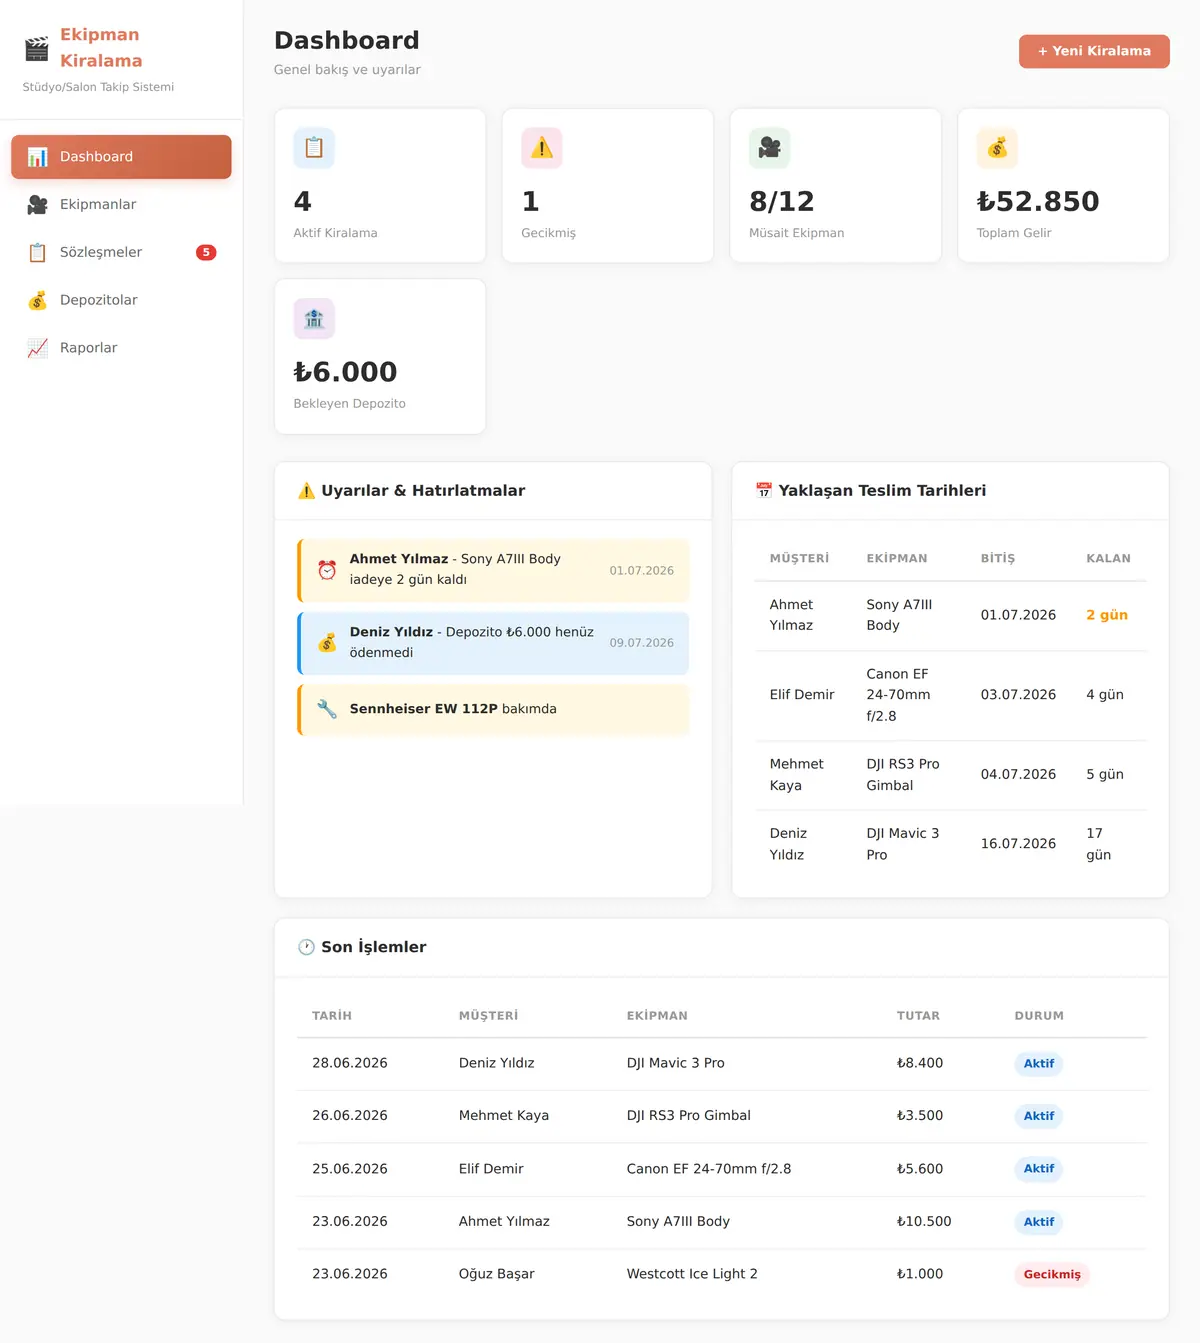Click the Aktif status badge for Deniz Yıldız

coord(1038,1064)
